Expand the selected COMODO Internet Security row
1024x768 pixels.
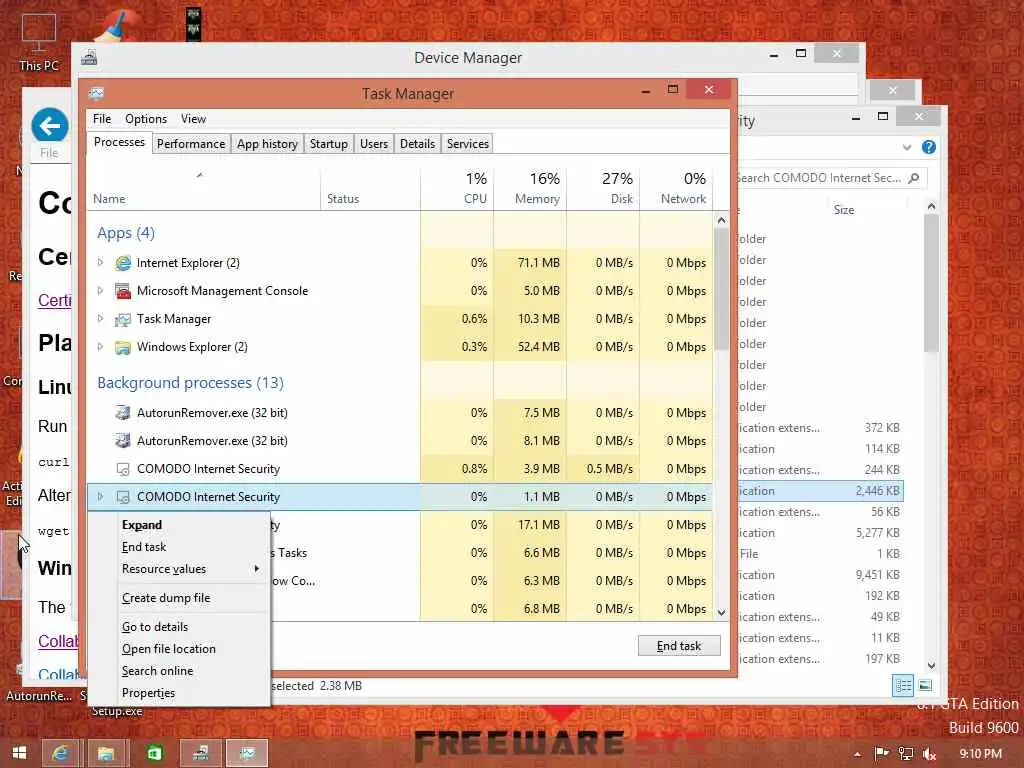[100, 497]
